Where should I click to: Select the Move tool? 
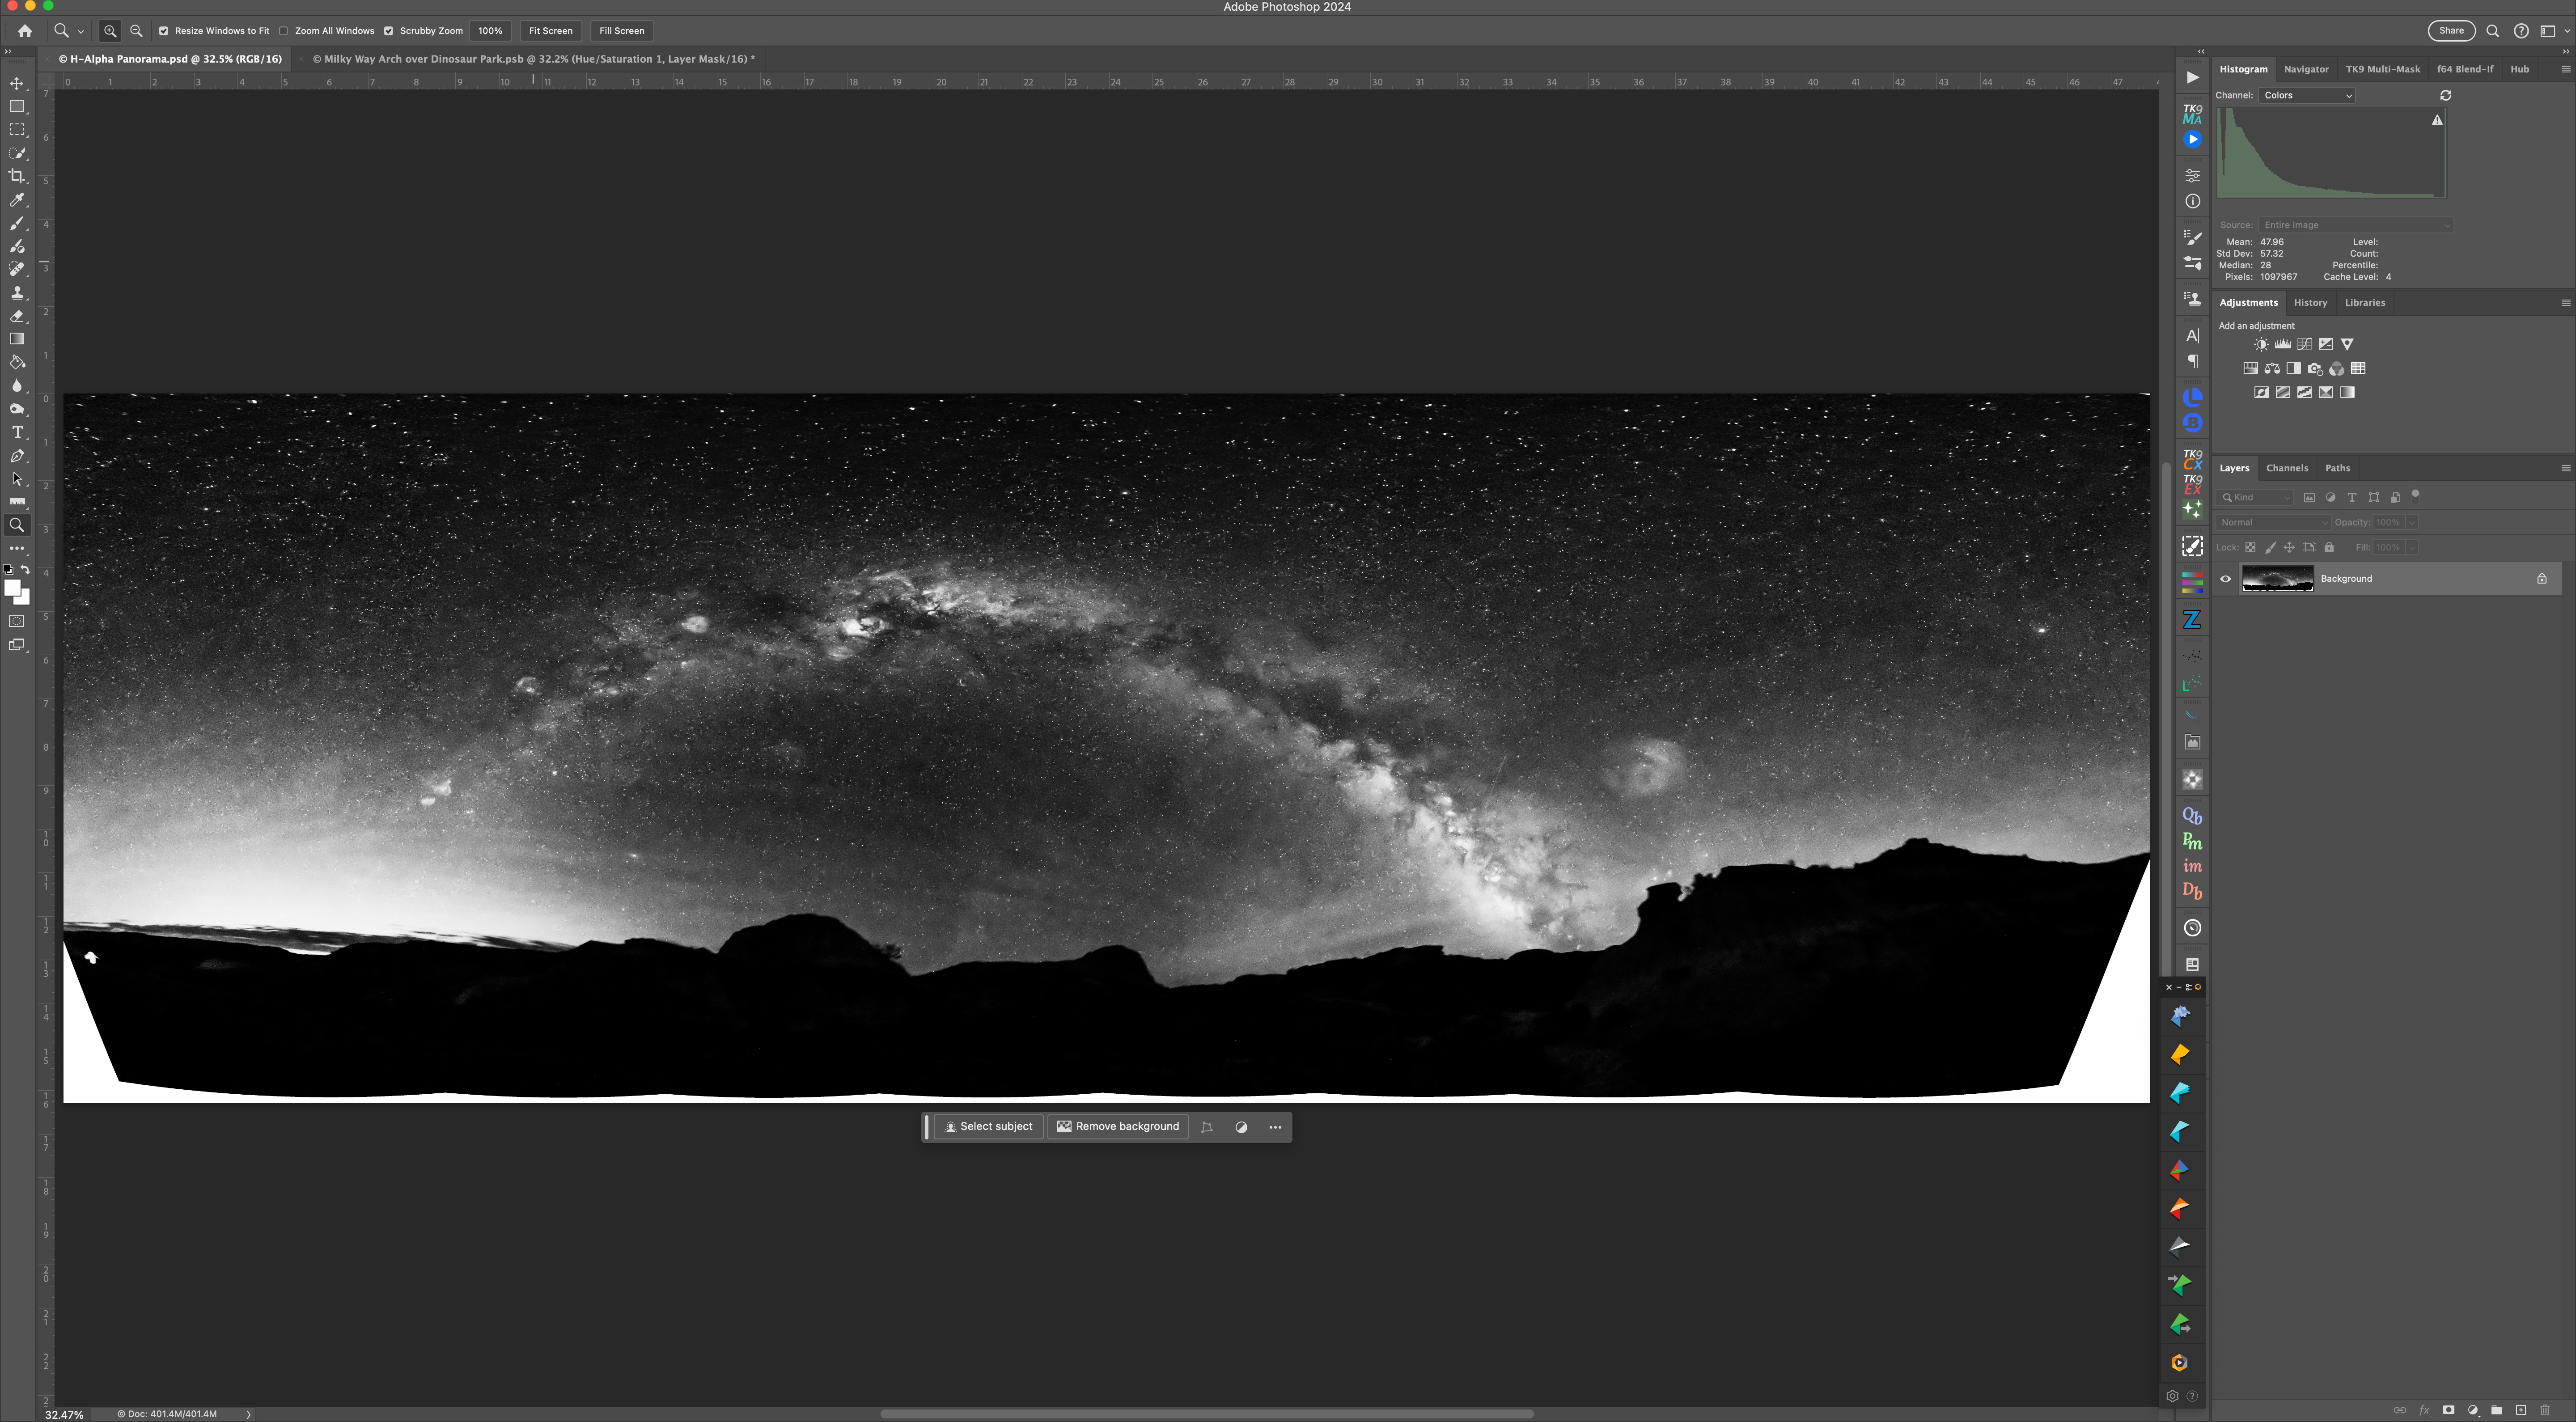pyautogui.click(x=17, y=83)
